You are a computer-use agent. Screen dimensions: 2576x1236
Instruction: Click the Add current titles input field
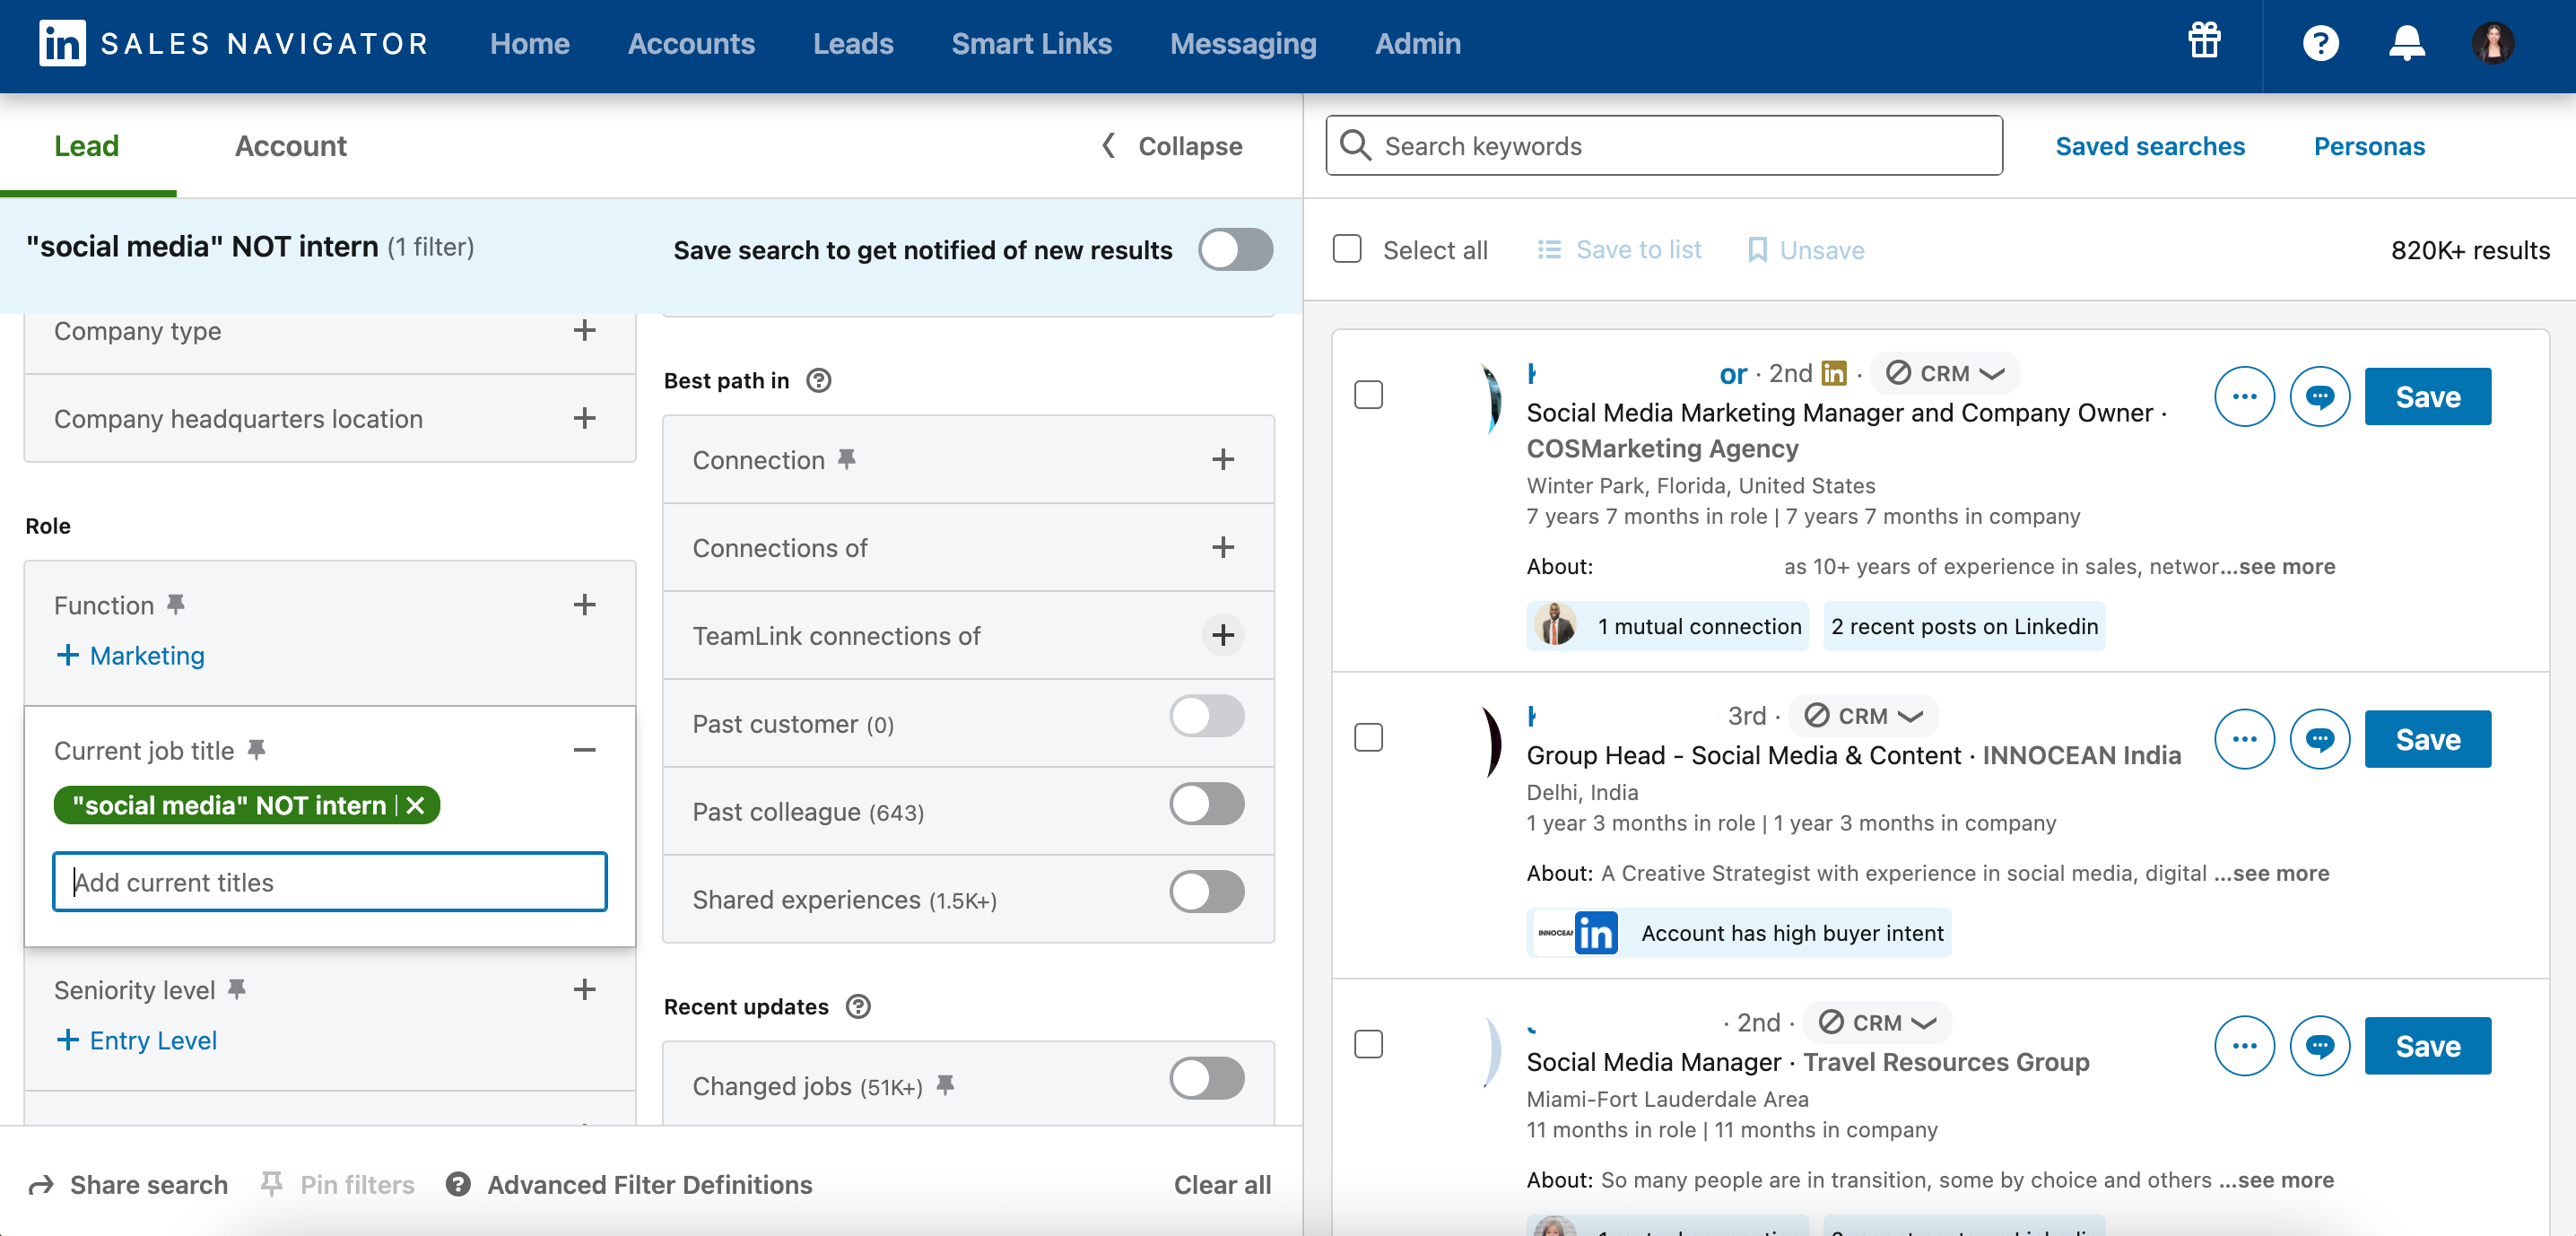[329, 881]
